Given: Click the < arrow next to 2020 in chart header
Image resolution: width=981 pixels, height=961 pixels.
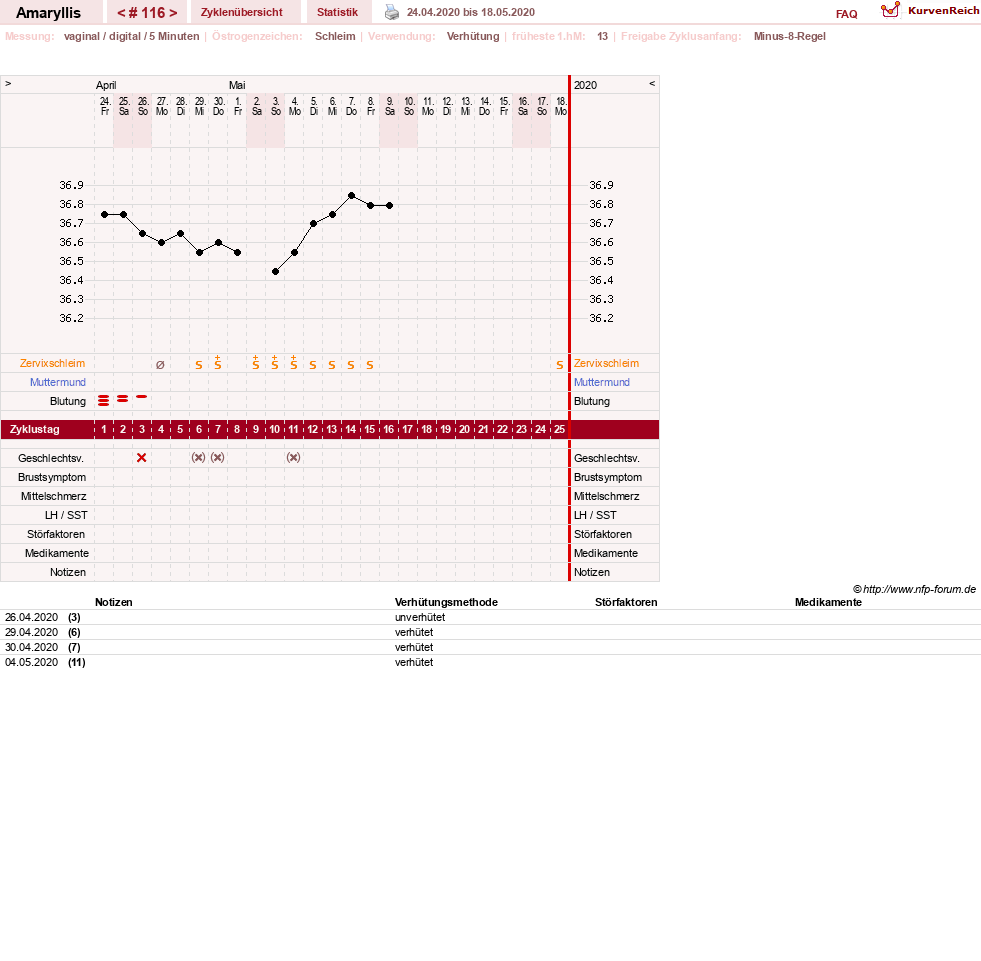Looking at the screenshot, I should coord(652,83).
